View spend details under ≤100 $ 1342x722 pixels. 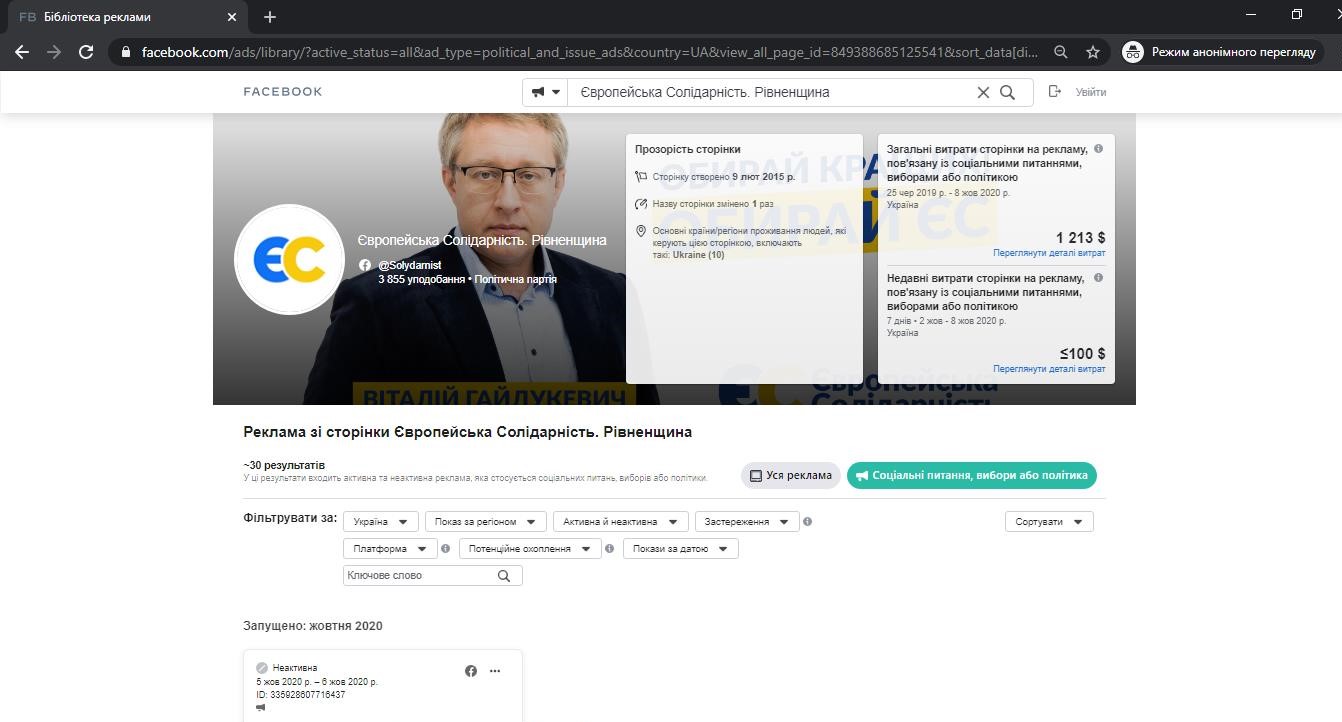[x=1049, y=368]
